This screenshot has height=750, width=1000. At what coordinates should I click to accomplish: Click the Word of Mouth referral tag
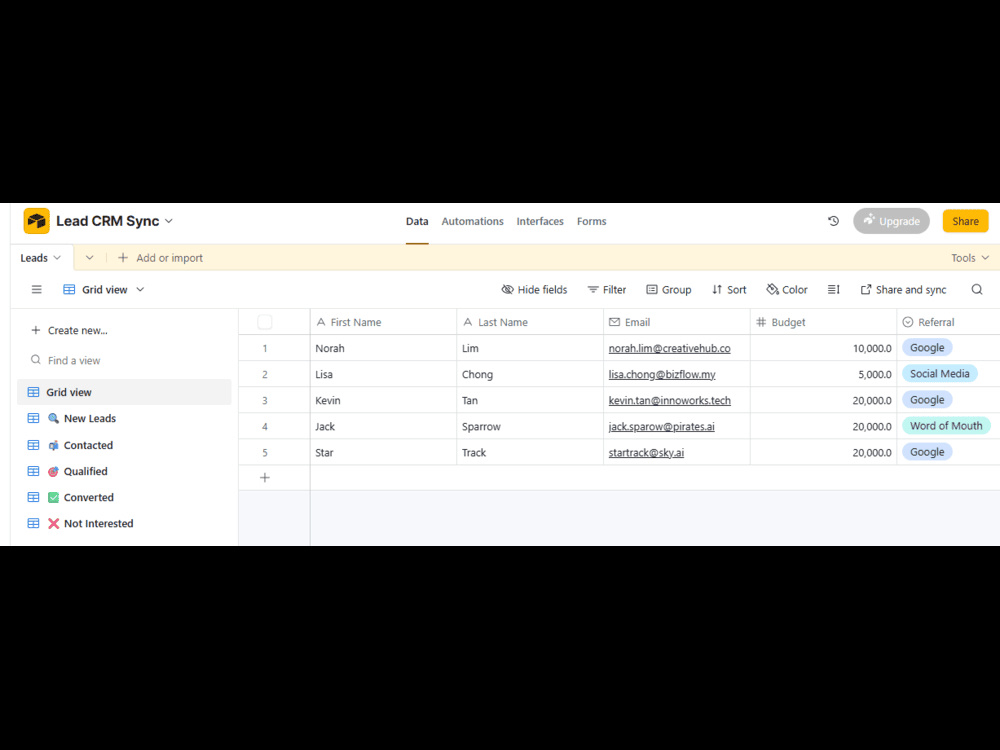tap(946, 426)
